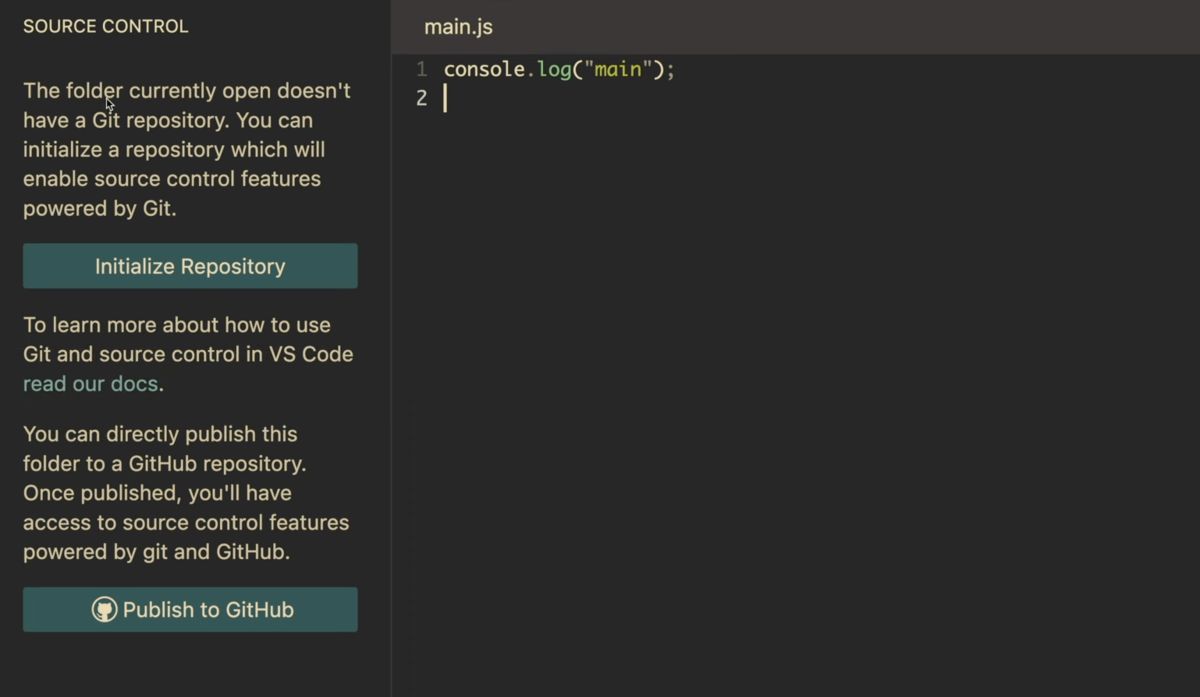The width and height of the screenshot is (1200, 697).
Task: Select the SOURCE CONTROL panel header
Action: (105, 26)
